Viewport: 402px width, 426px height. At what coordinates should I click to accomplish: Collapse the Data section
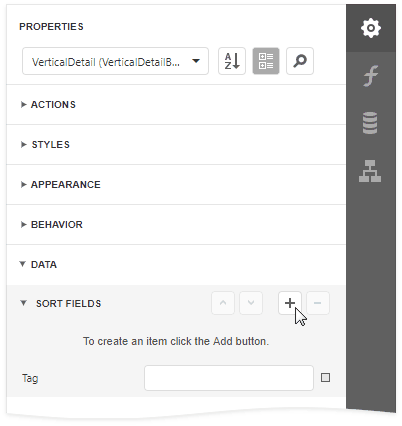(x=176, y=265)
